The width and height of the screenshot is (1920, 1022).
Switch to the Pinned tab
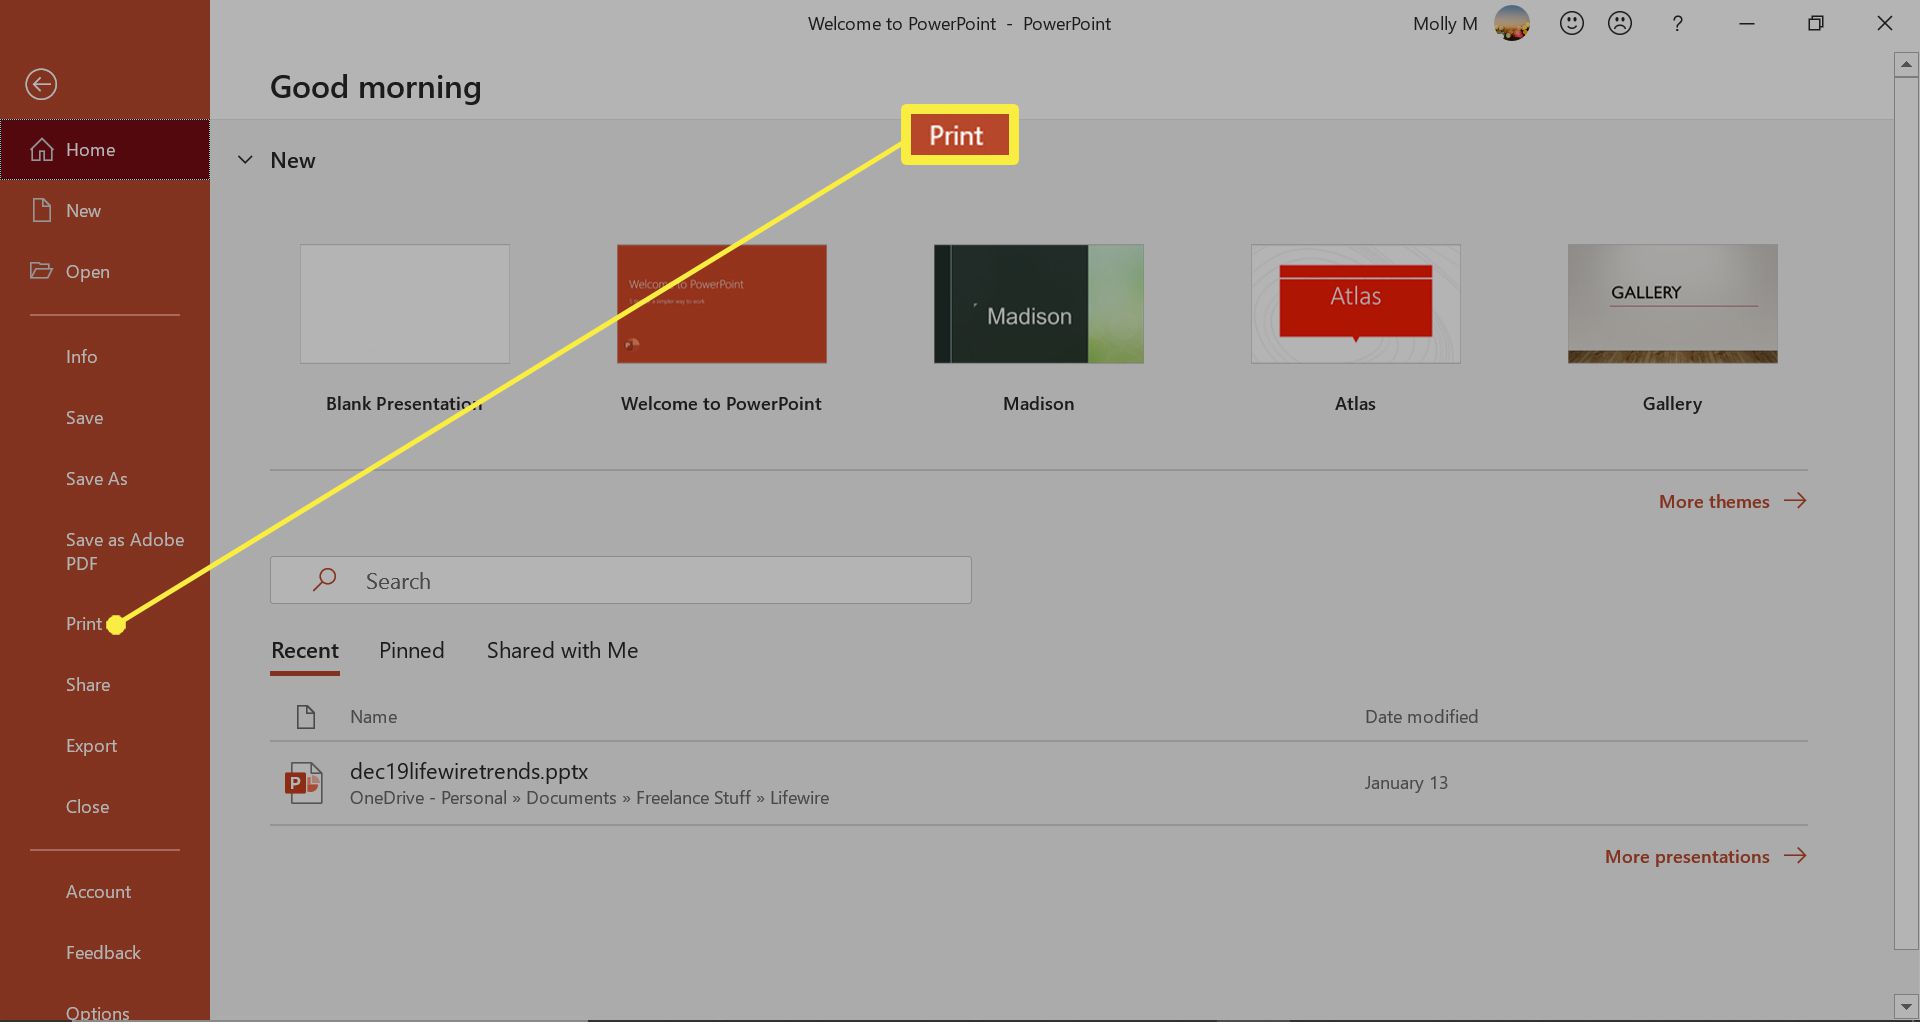pyautogui.click(x=411, y=651)
